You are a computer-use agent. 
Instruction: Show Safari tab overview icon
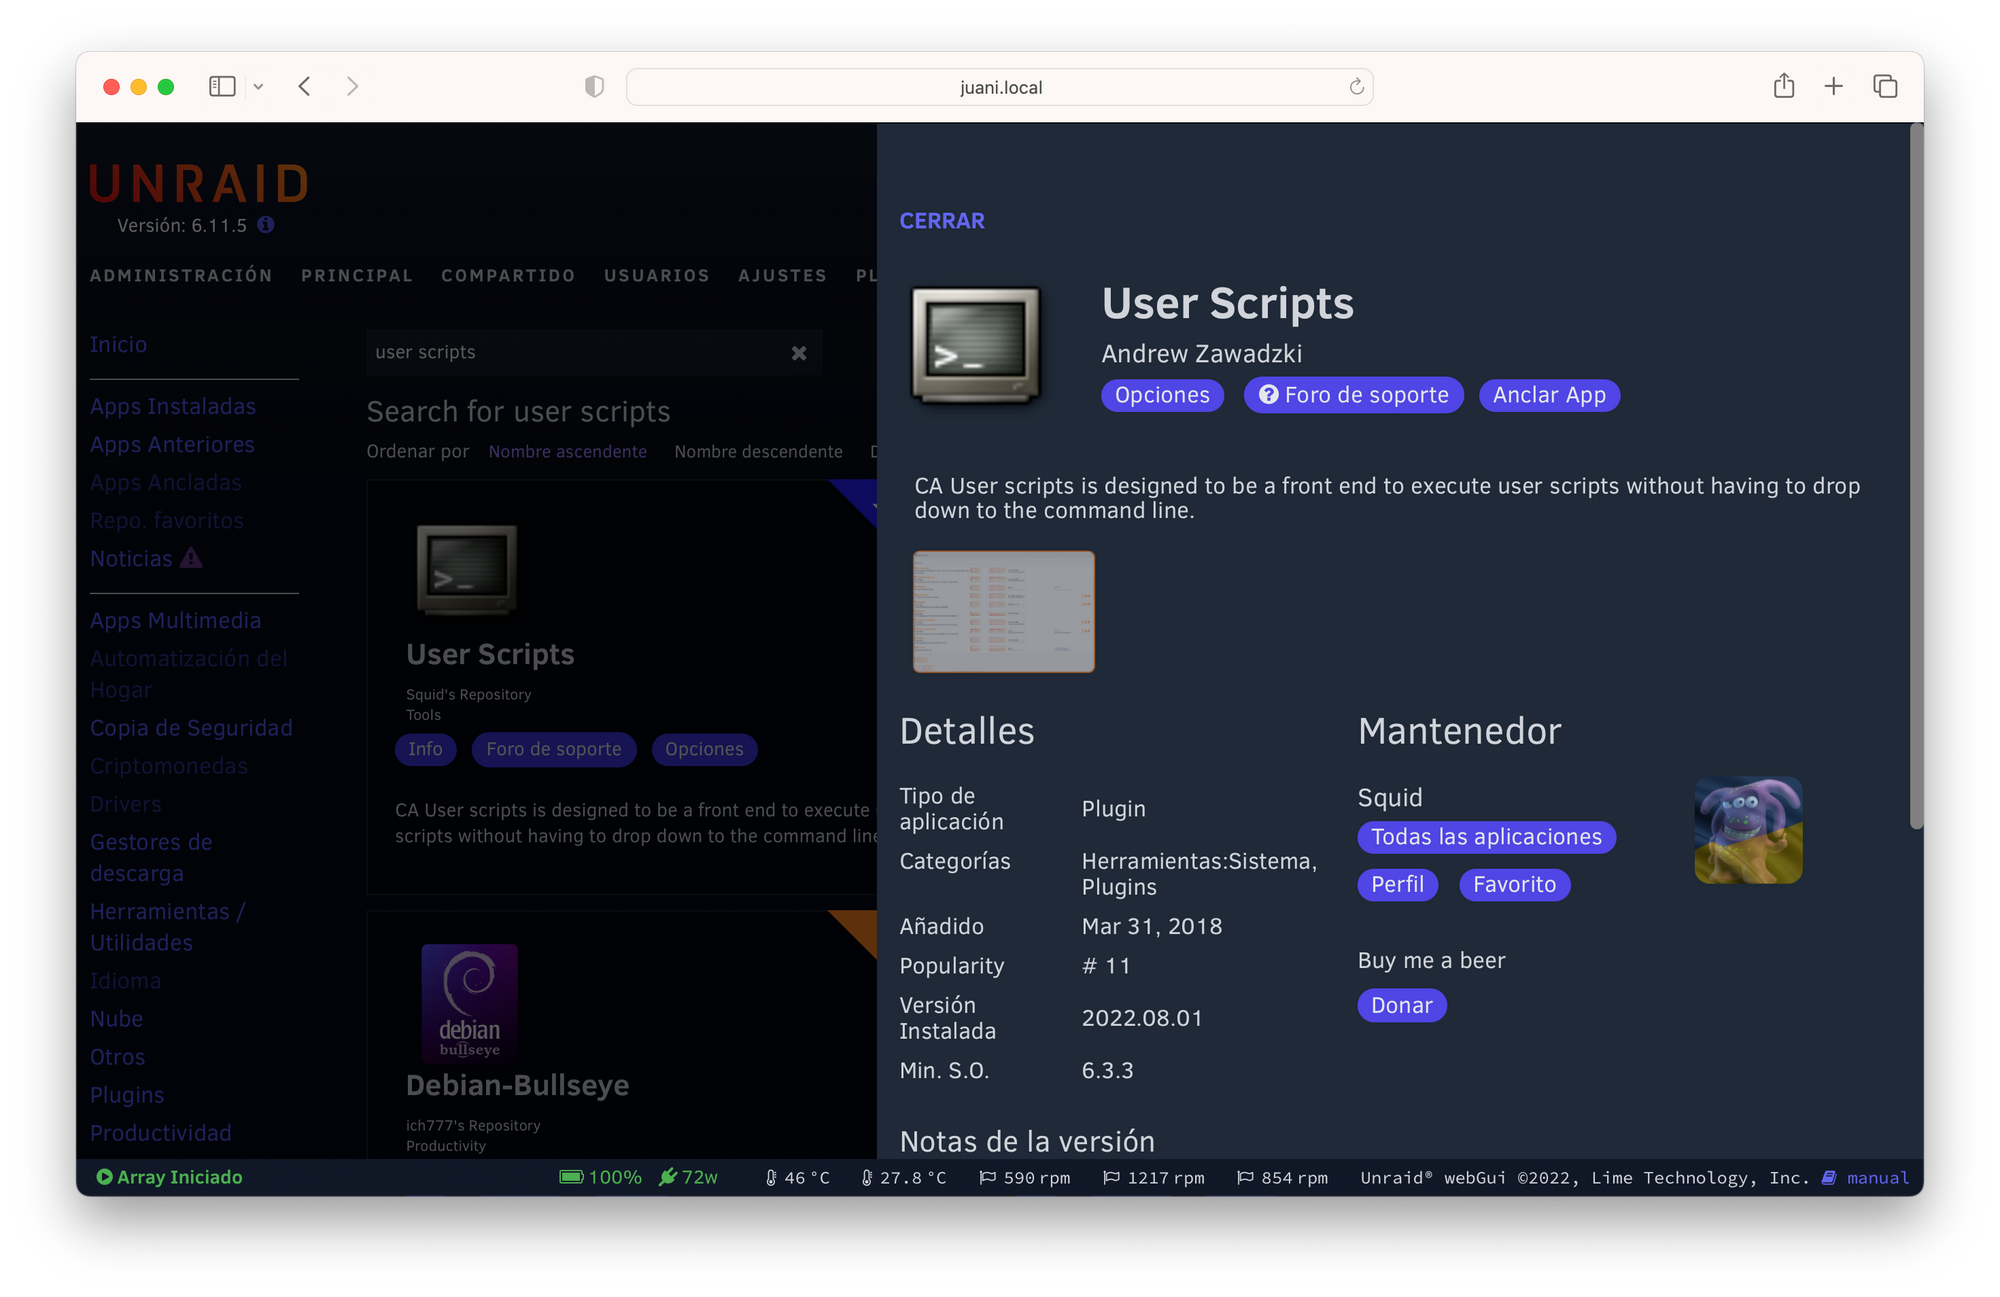click(1885, 87)
